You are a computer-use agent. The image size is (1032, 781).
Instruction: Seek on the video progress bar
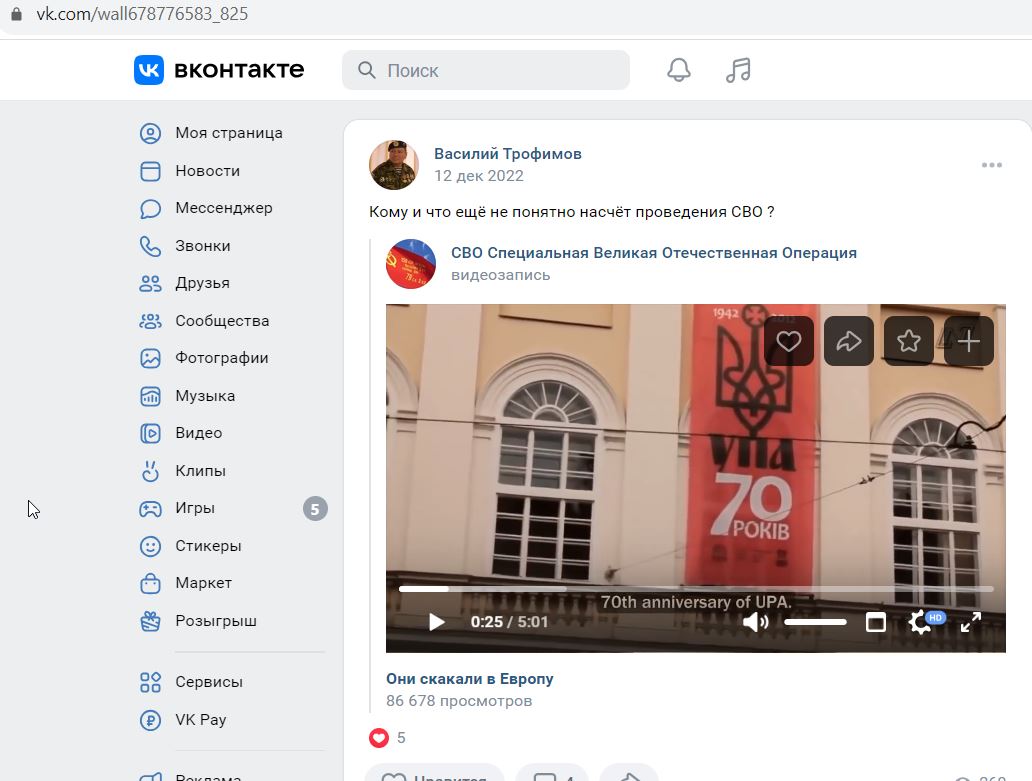click(696, 589)
